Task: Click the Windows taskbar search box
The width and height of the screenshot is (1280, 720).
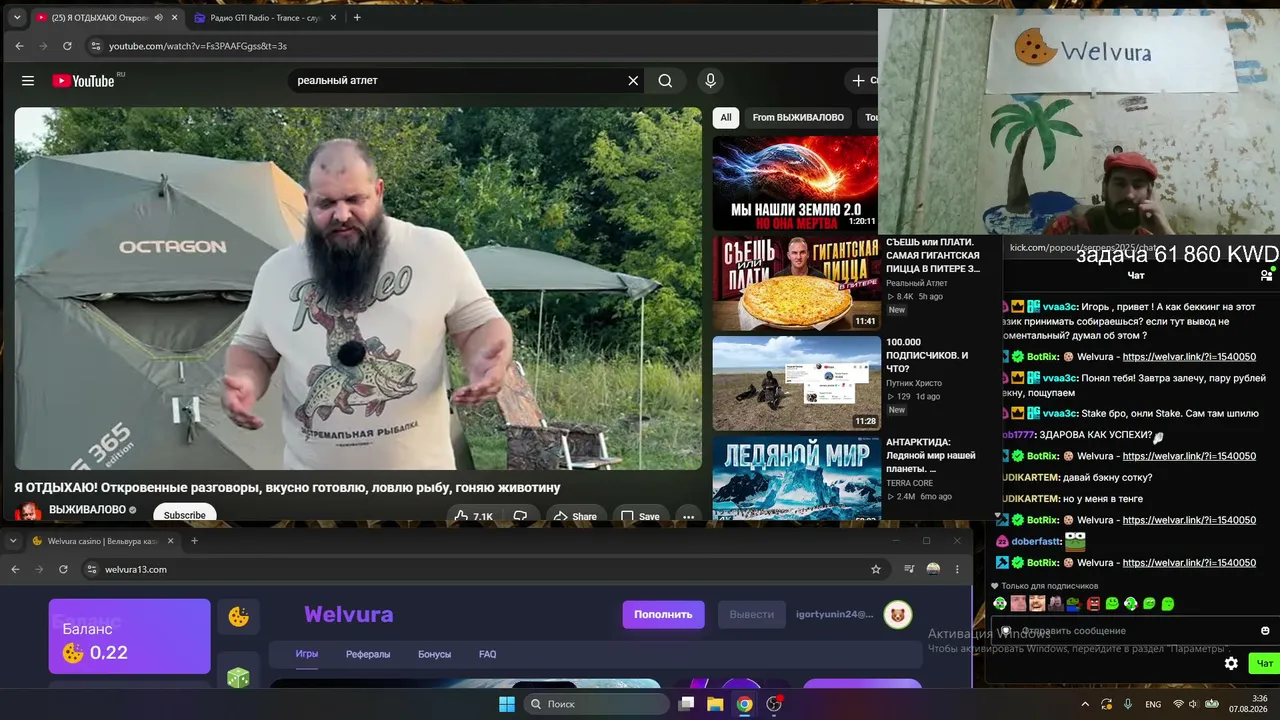Action: pos(596,704)
